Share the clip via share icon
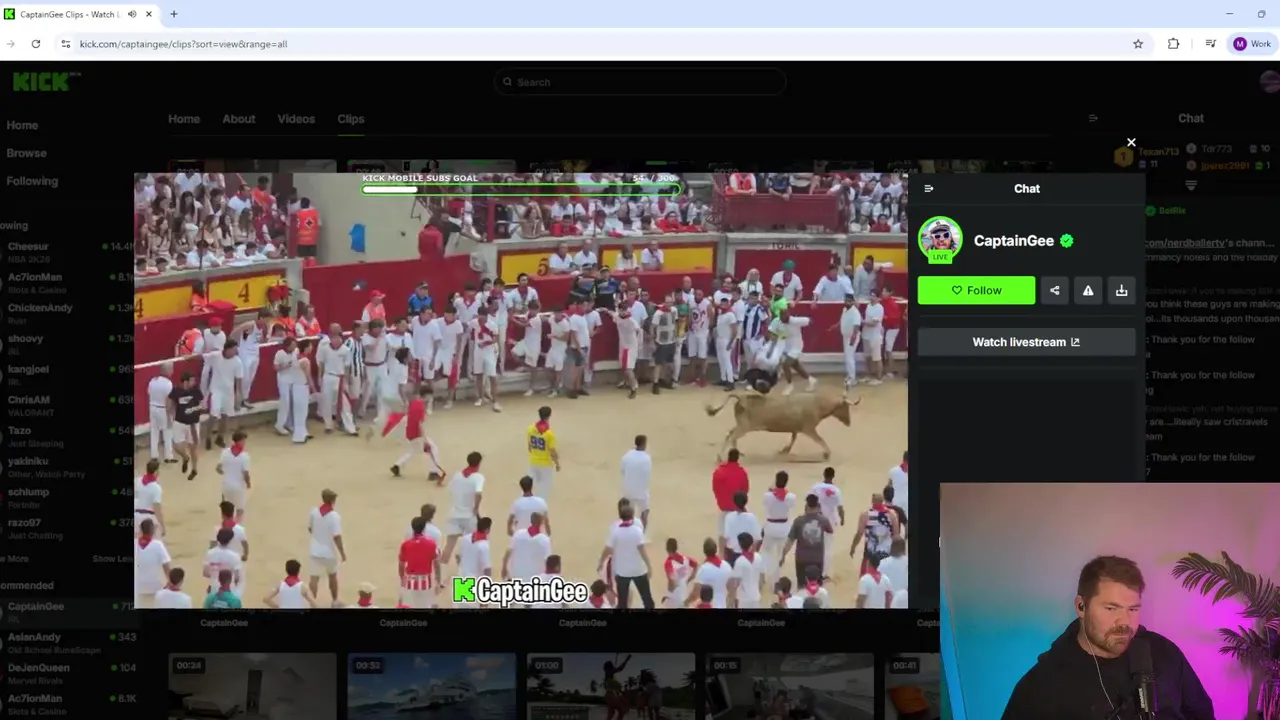Image resolution: width=1280 pixels, height=720 pixels. coord(1054,290)
